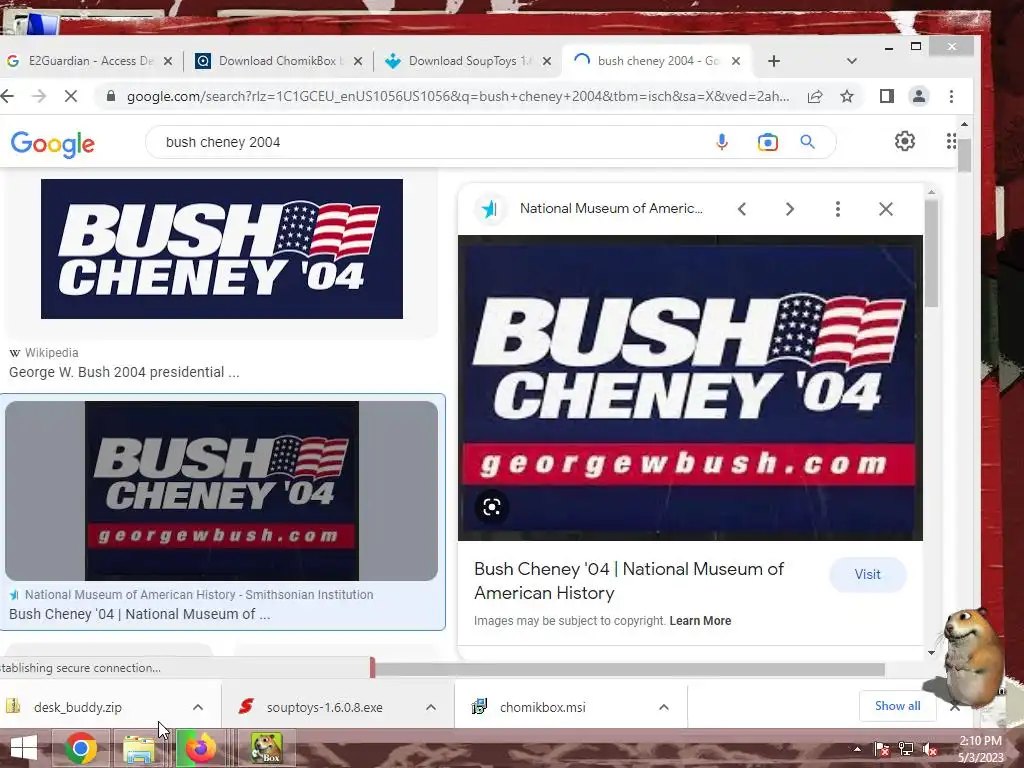The height and width of the screenshot is (768, 1024).
Task: Open Bush Cheney '04 National Museum result link
Action: [139, 615]
